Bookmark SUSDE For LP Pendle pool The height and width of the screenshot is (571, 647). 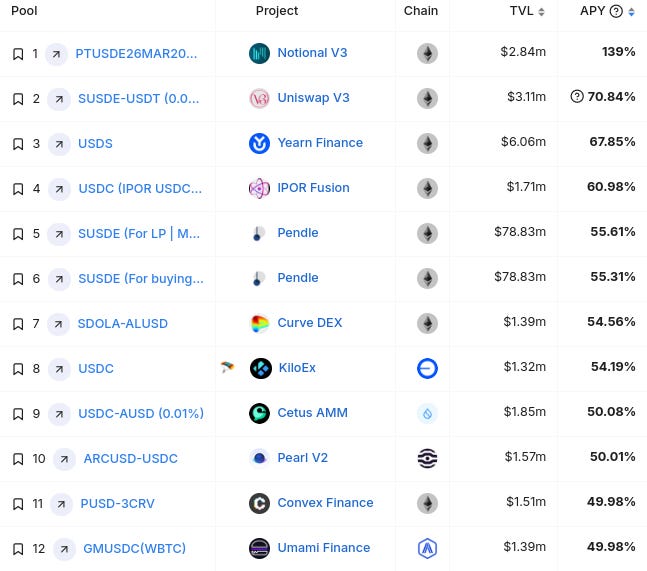point(18,234)
